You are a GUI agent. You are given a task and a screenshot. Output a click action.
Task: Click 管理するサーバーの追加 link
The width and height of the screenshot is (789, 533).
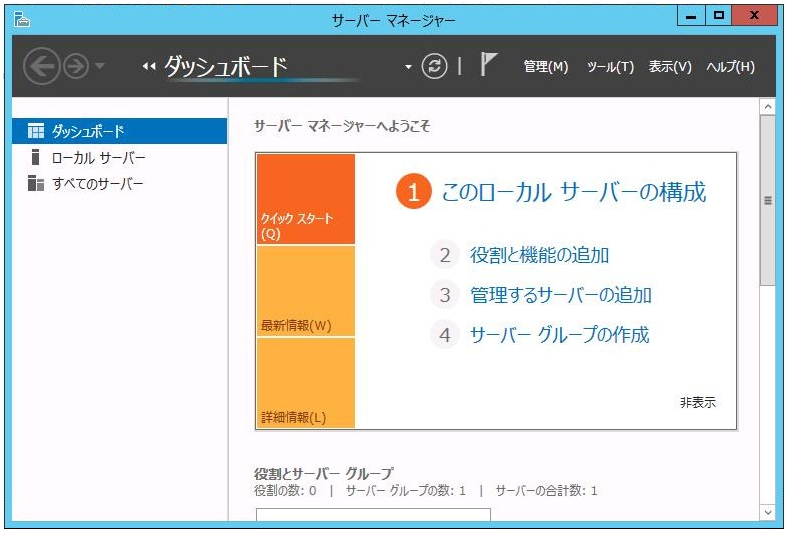pos(560,295)
